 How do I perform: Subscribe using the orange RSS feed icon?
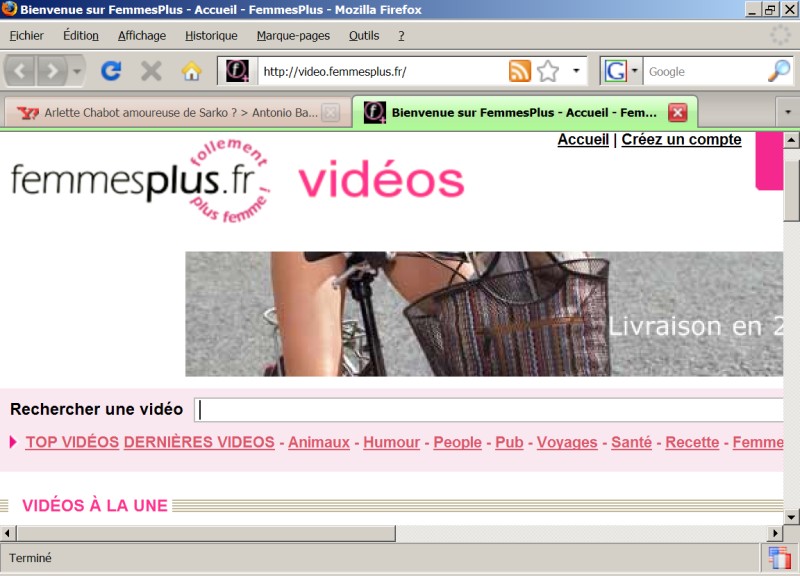coord(520,71)
